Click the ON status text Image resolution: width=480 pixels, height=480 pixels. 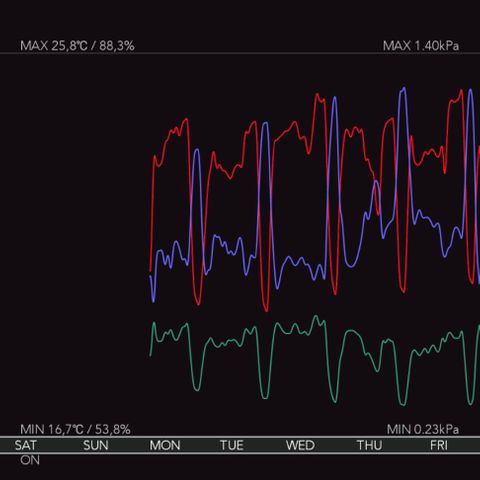(30, 460)
